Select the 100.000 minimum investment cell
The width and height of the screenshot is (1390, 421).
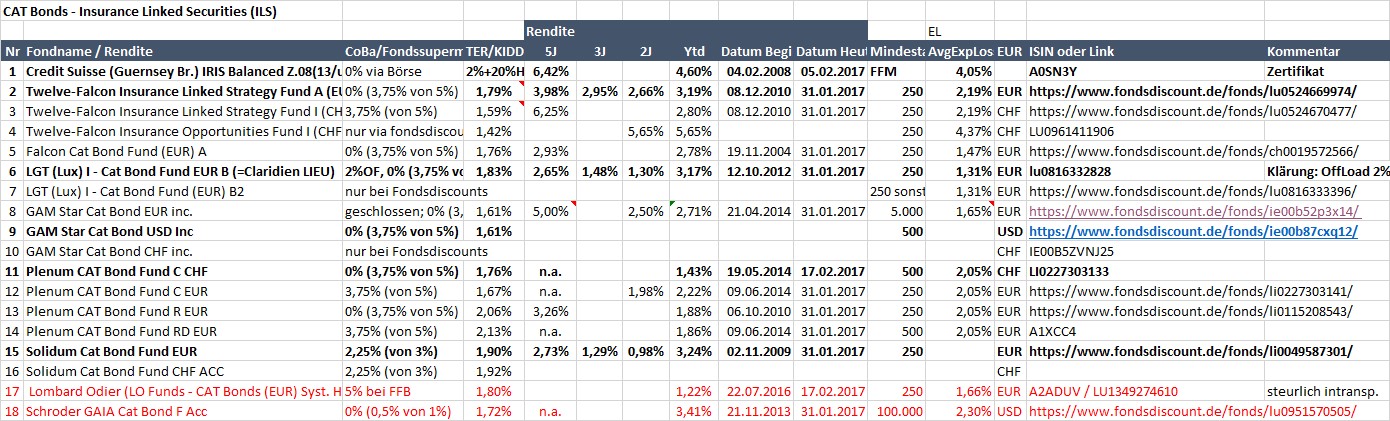tap(896, 411)
